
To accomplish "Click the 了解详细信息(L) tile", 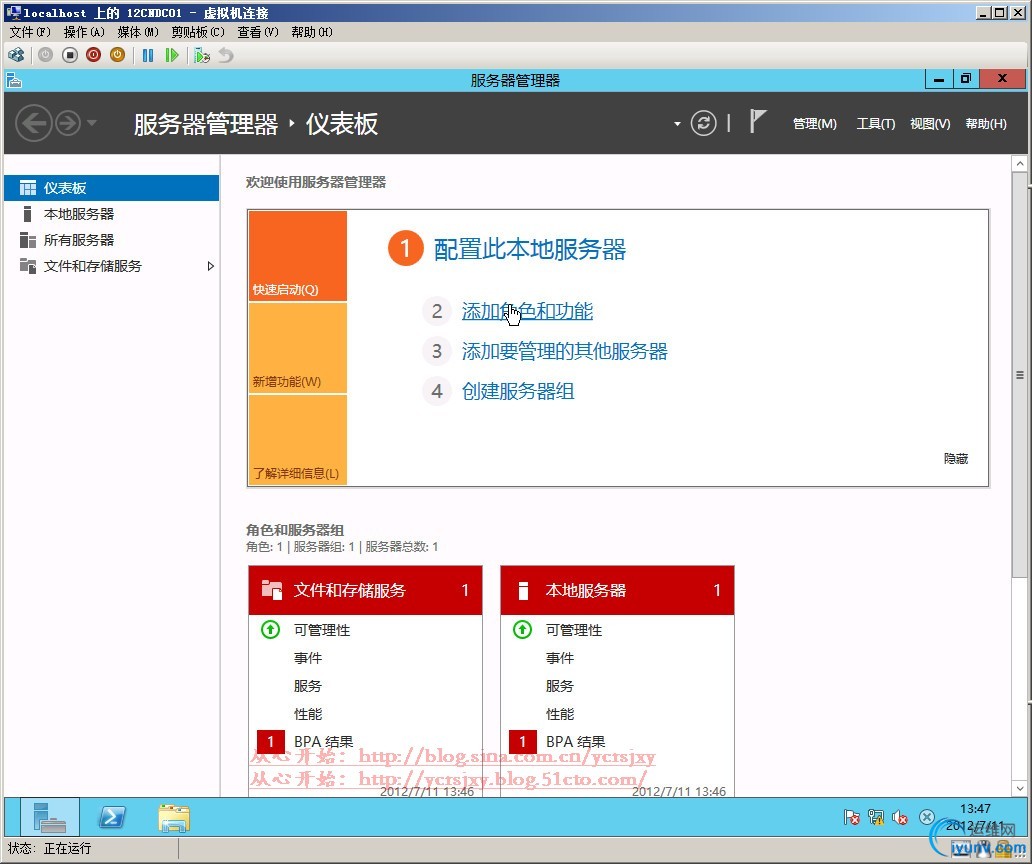I will click(x=297, y=440).
